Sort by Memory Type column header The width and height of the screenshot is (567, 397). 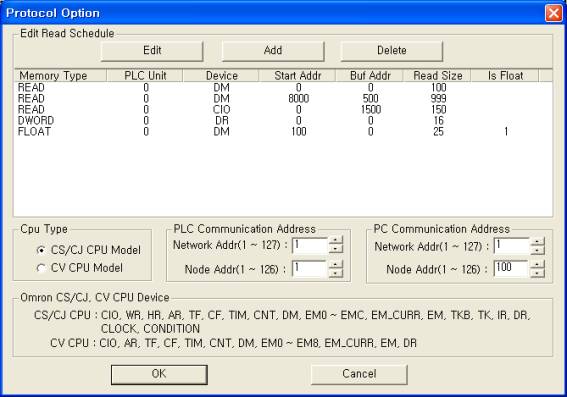tap(60, 76)
